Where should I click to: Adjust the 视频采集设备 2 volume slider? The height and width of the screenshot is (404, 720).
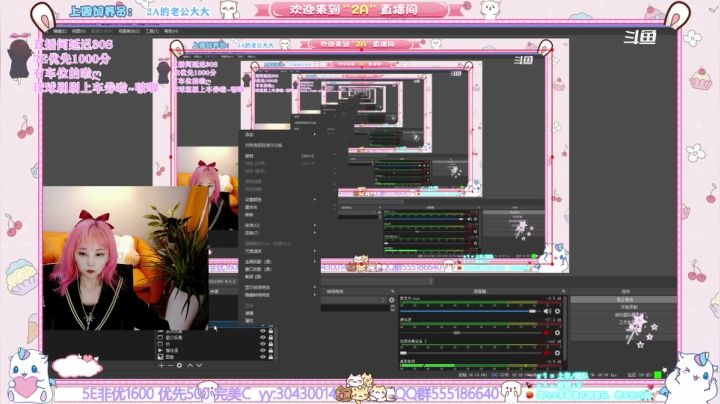point(470,353)
